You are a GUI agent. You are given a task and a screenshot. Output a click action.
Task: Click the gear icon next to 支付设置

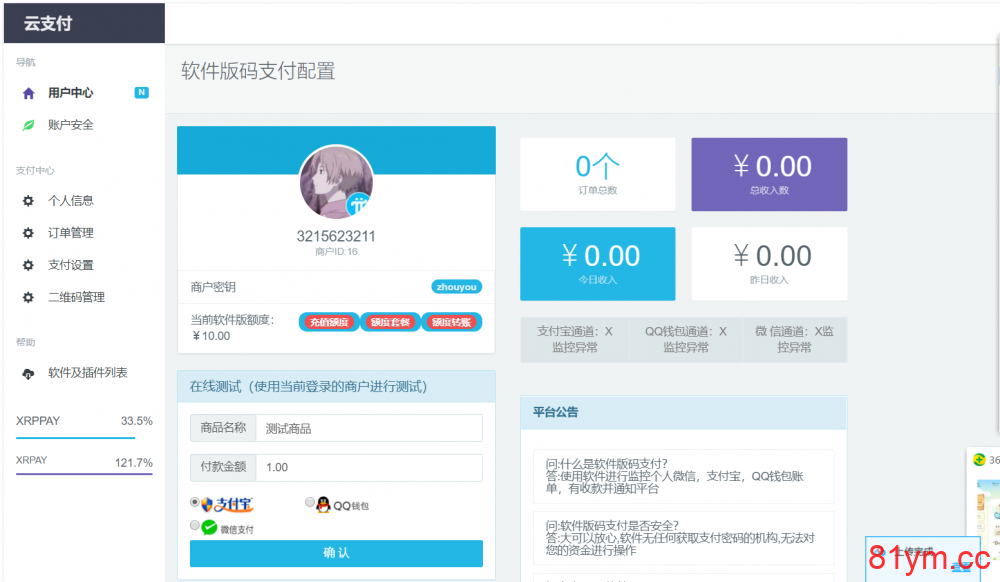[x=28, y=265]
